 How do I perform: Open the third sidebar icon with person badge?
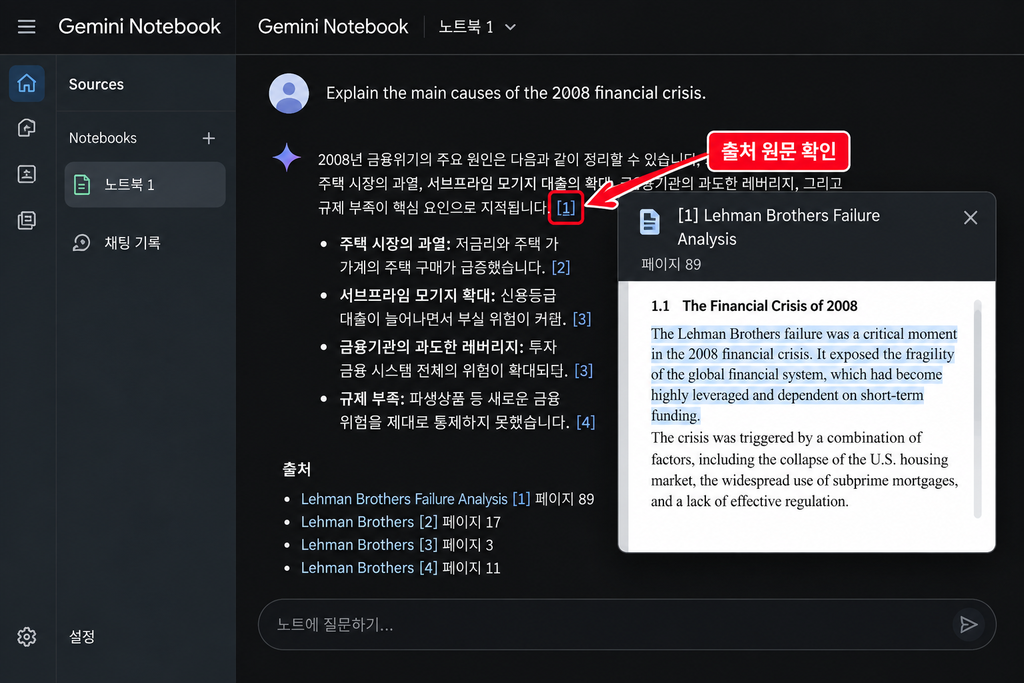point(27,174)
